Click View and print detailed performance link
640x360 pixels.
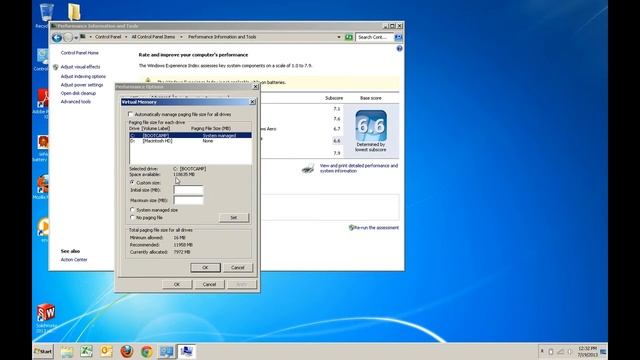[x=359, y=168]
